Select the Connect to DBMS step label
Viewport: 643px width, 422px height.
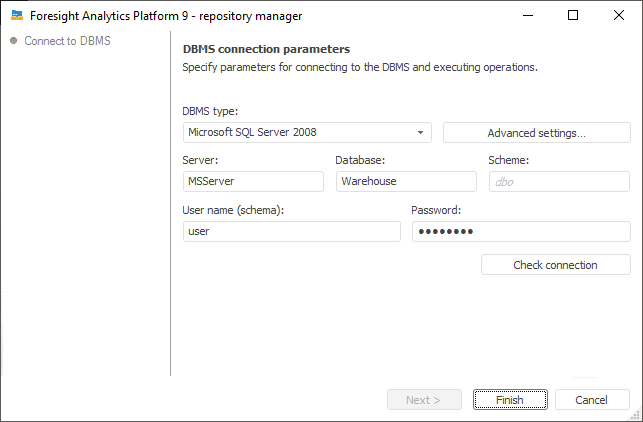[x=67, y=41]
